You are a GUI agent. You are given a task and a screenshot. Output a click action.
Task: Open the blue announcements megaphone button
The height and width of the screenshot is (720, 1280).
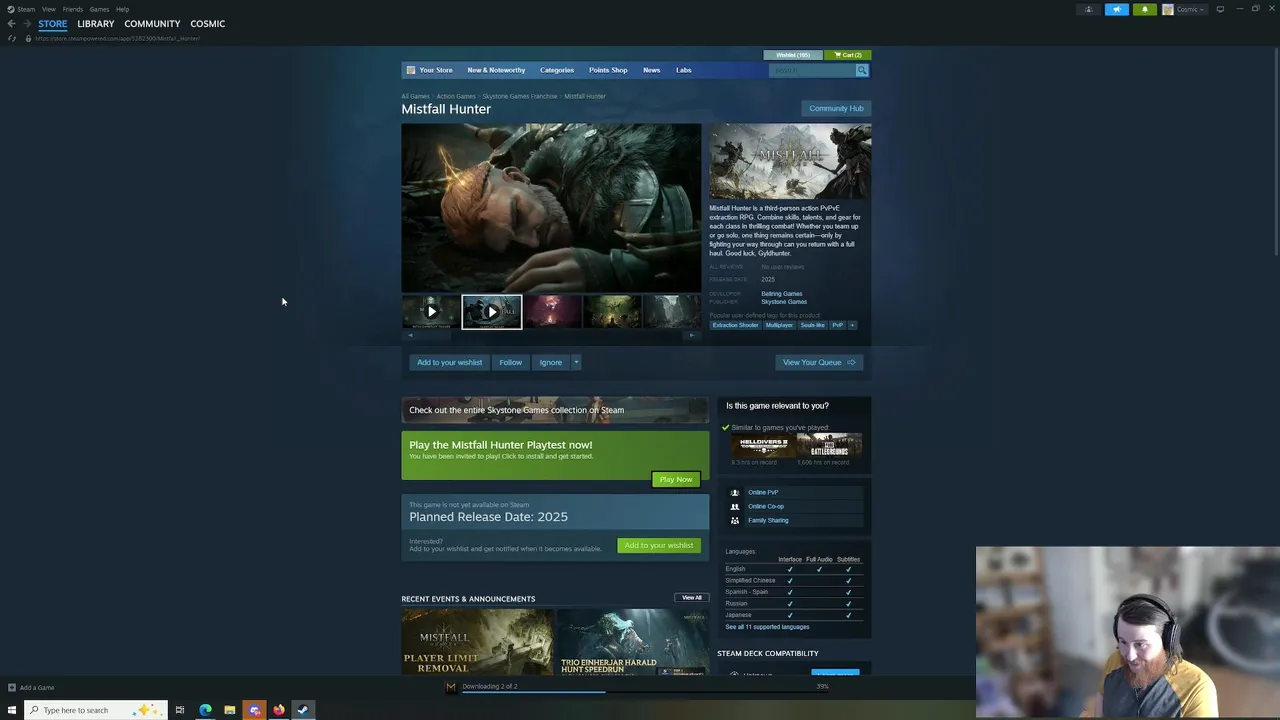(1117, 9)
